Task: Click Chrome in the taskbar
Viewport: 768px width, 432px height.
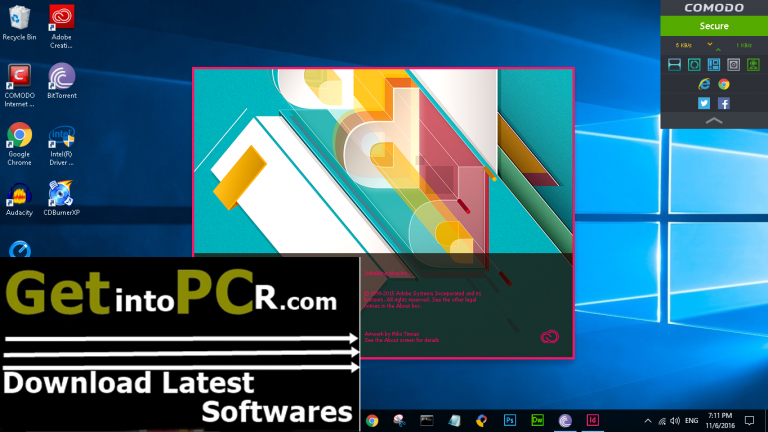Action: [372, 420]
